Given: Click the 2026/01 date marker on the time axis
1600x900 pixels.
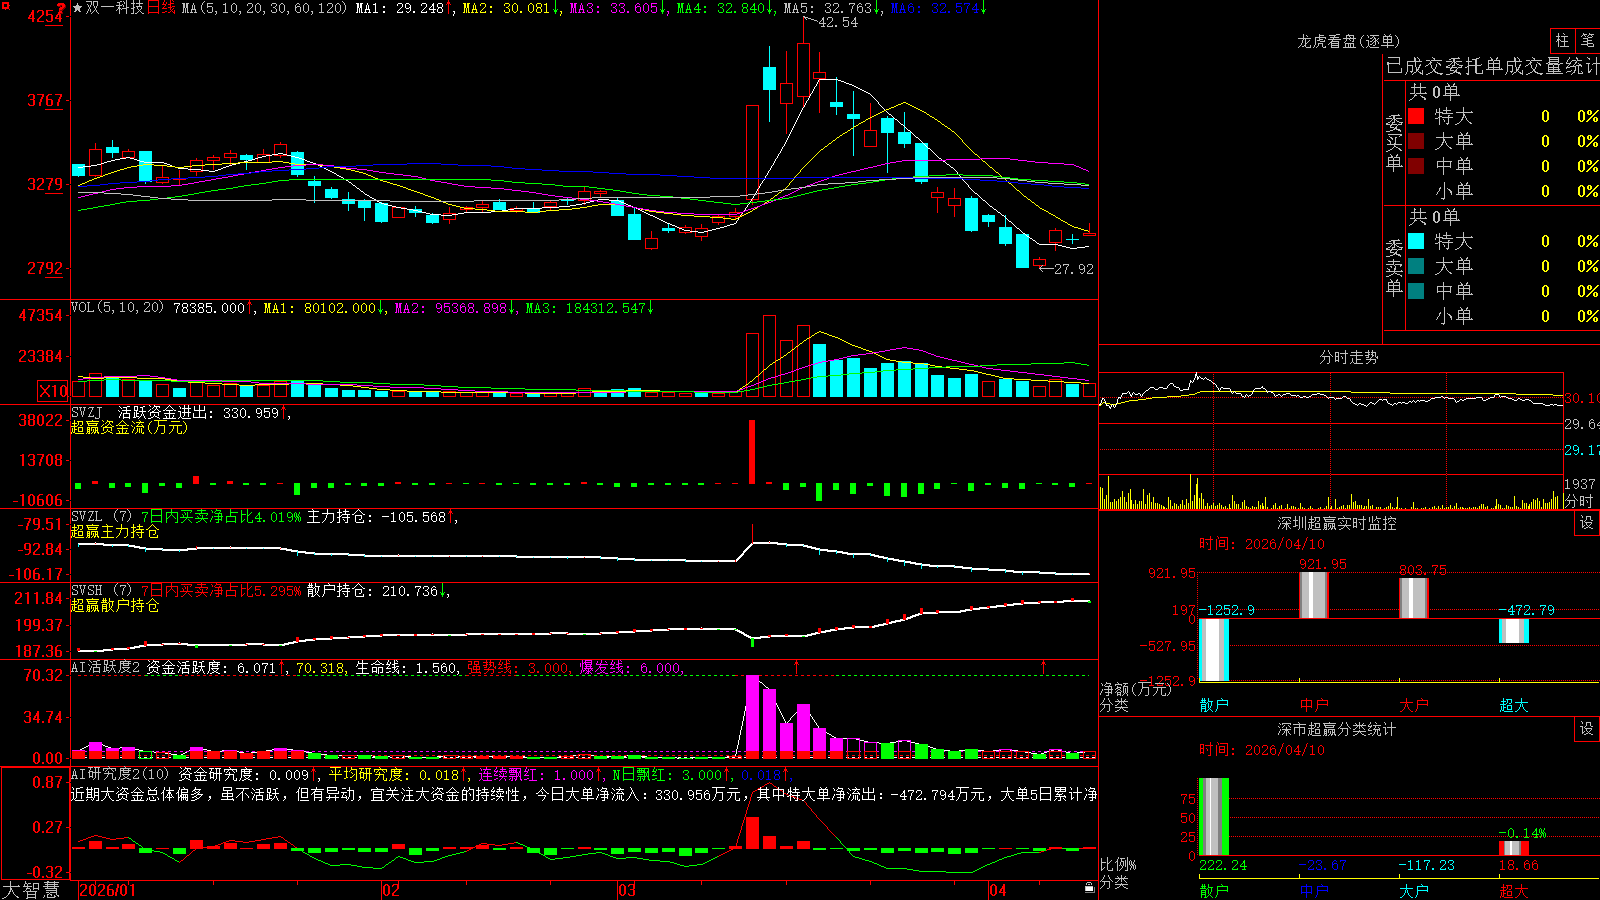Looking at the screenshot, I should [x=107, y=890].
